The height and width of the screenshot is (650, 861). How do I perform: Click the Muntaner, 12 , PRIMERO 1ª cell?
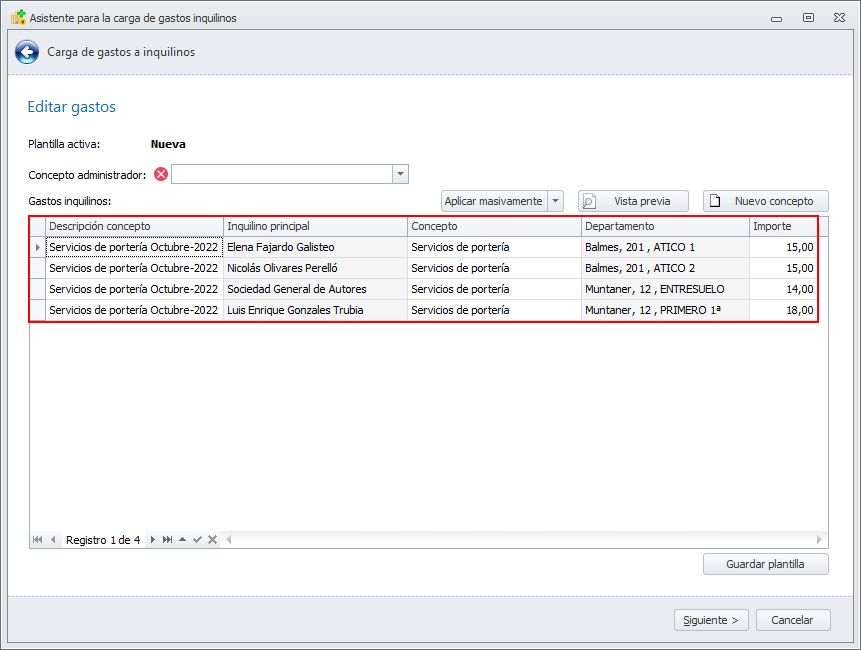pyautogui.click(x=665, y=310)
